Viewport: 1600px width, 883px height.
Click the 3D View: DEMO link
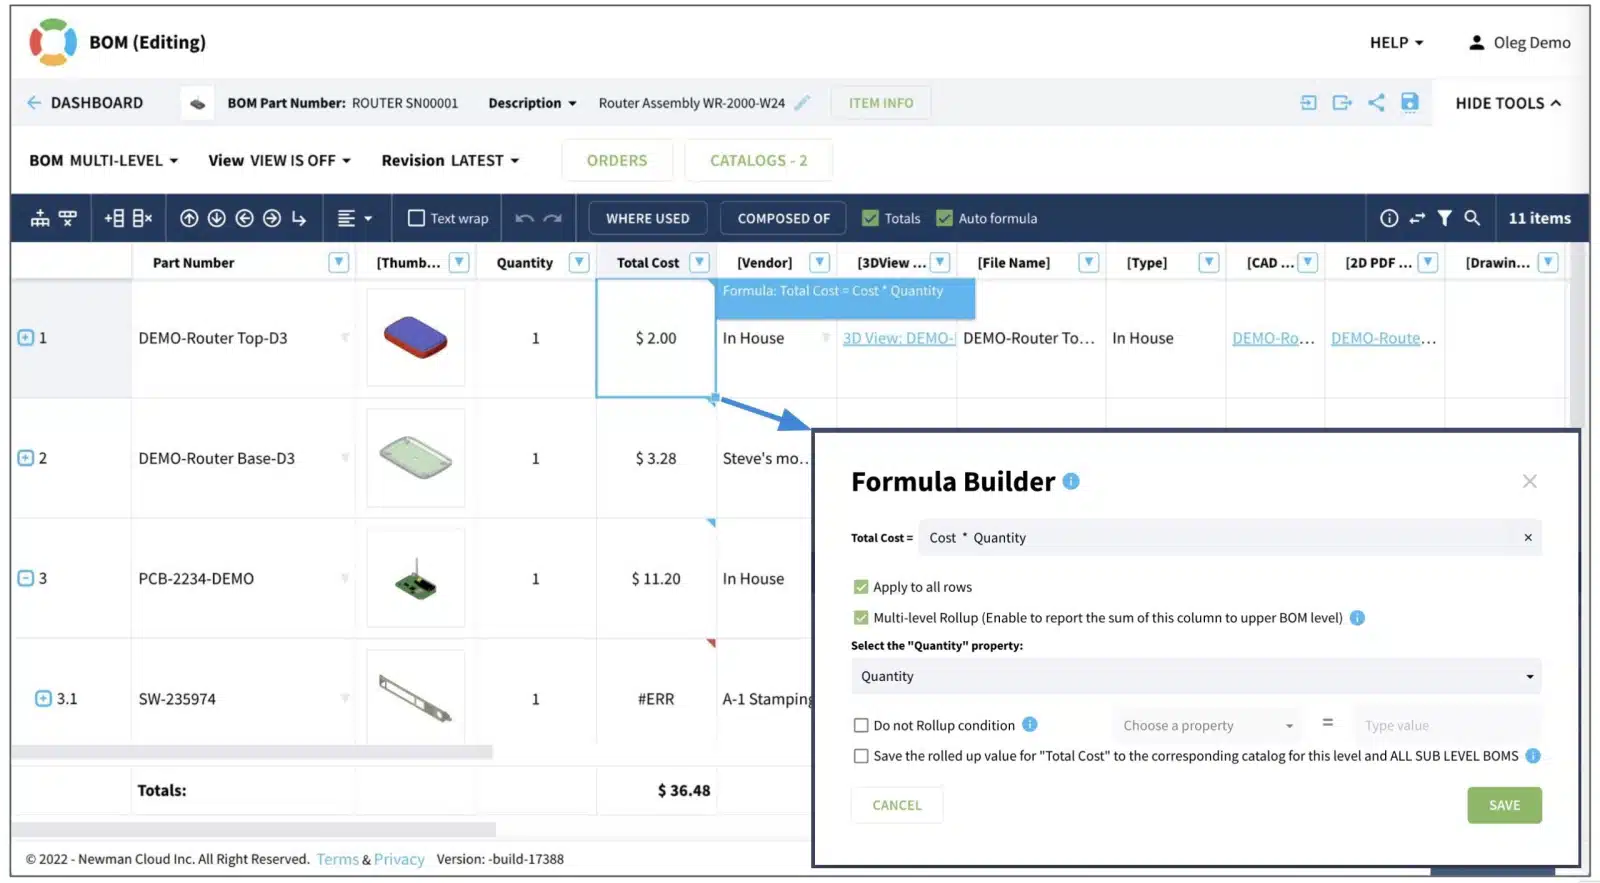coord(899,338)
